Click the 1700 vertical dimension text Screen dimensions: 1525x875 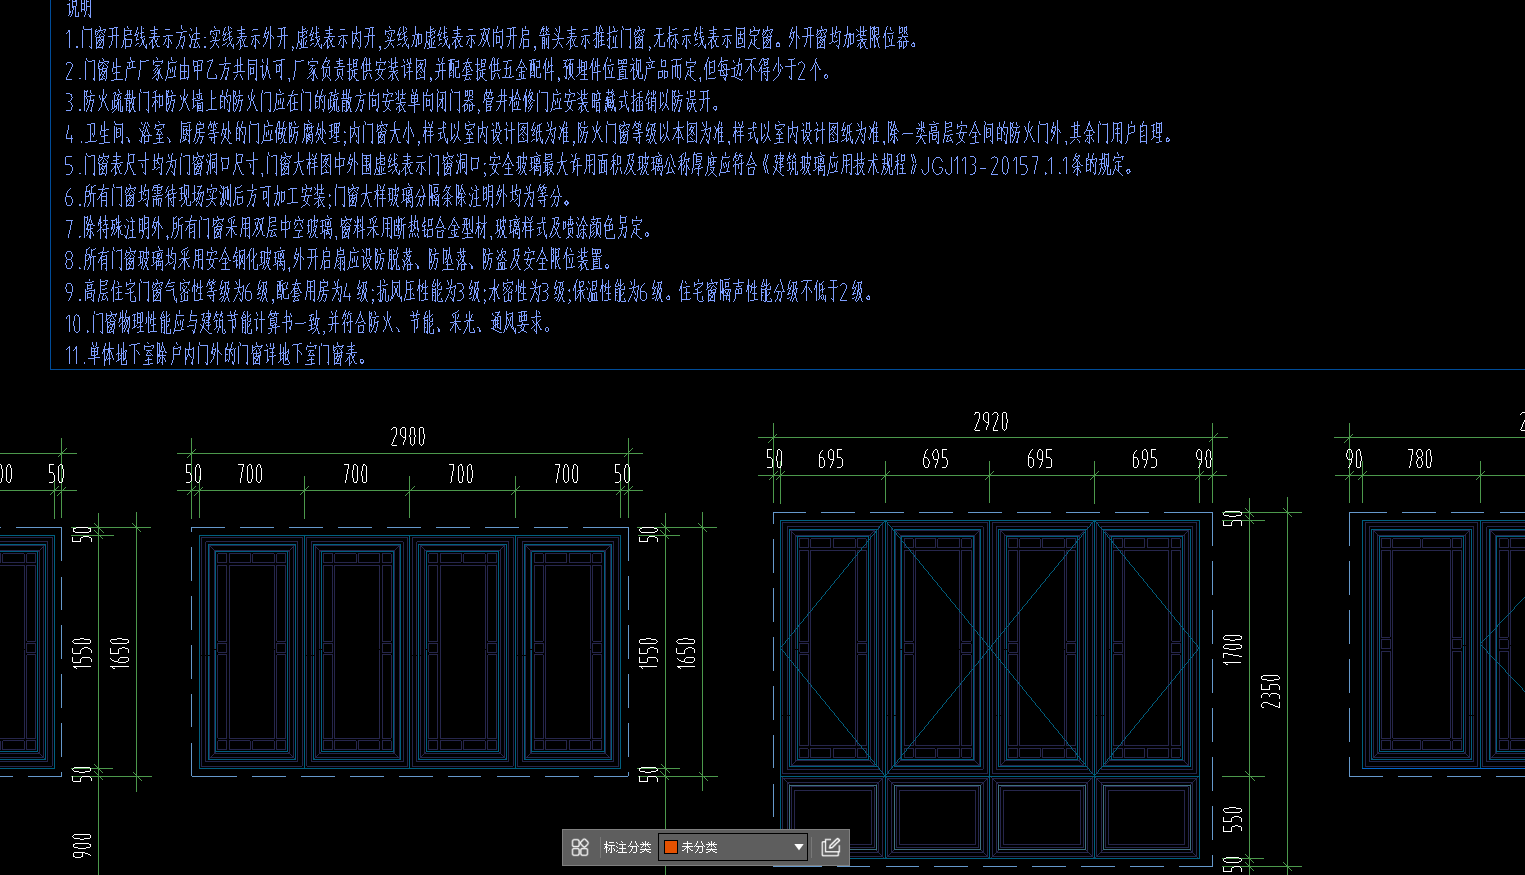[x=1233, y=649]
